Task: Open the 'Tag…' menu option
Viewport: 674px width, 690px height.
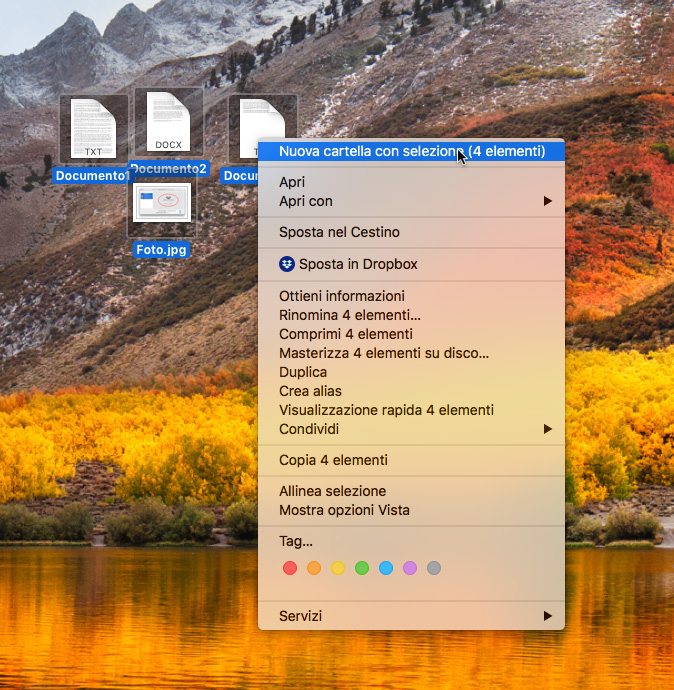Action: 295,541
